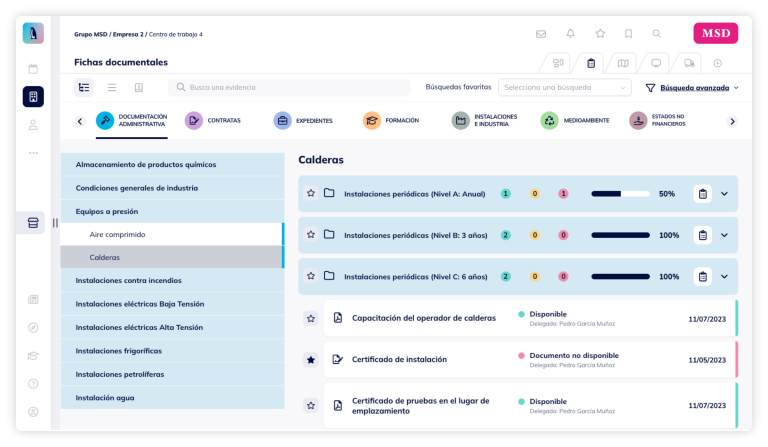The image size is (768, 447).
Task: Click the bookmark icon in the top bar
Action: 628,34
